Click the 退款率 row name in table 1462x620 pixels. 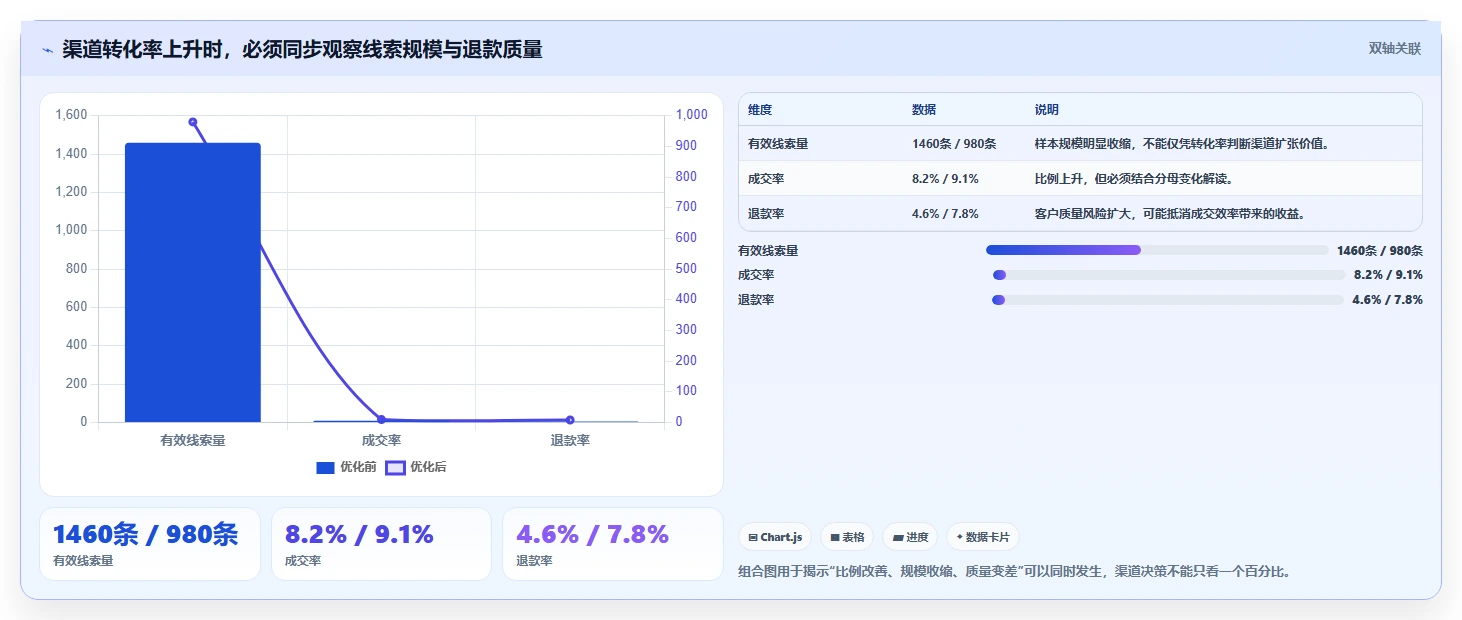click(x=766, y=214)
